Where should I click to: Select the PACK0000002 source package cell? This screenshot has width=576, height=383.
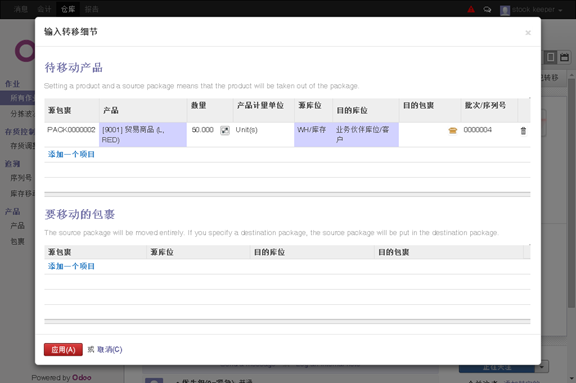click(x=72, y=134)
